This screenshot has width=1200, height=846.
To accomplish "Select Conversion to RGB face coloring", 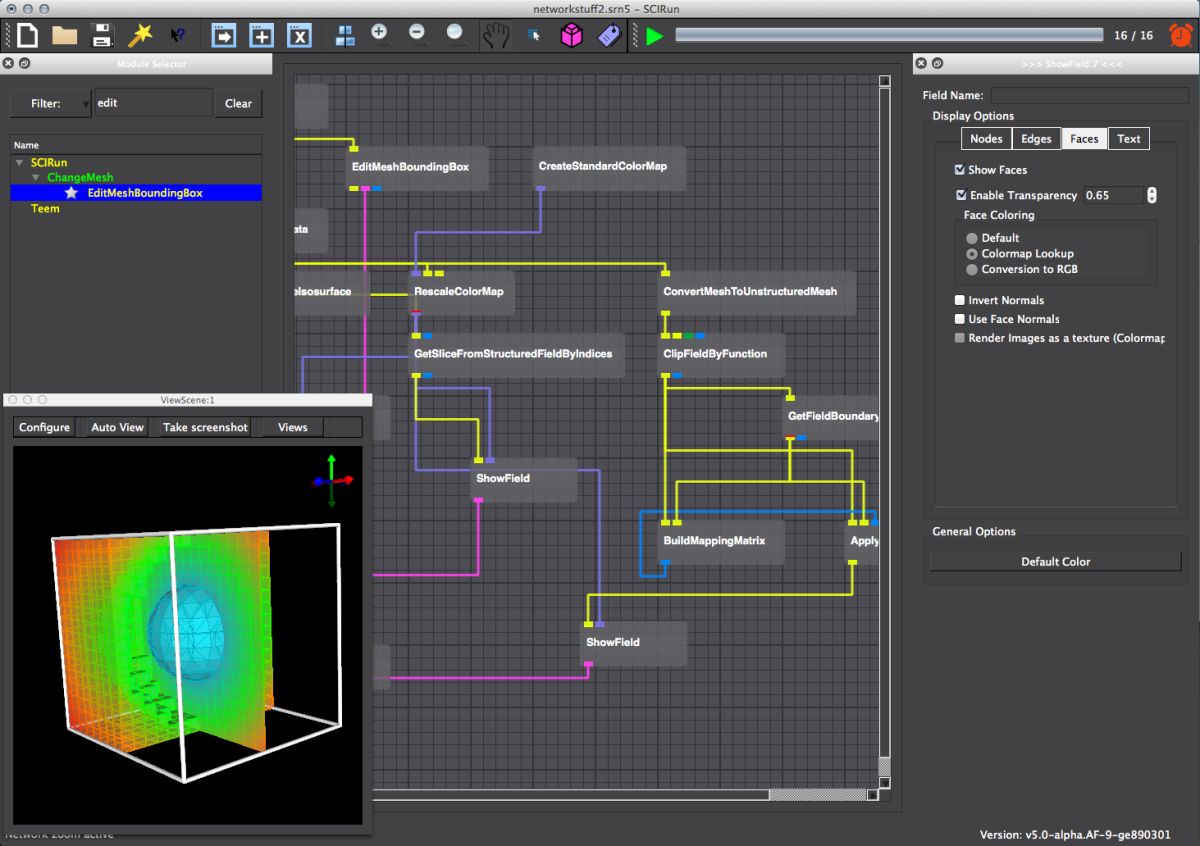I will [972, 269].
